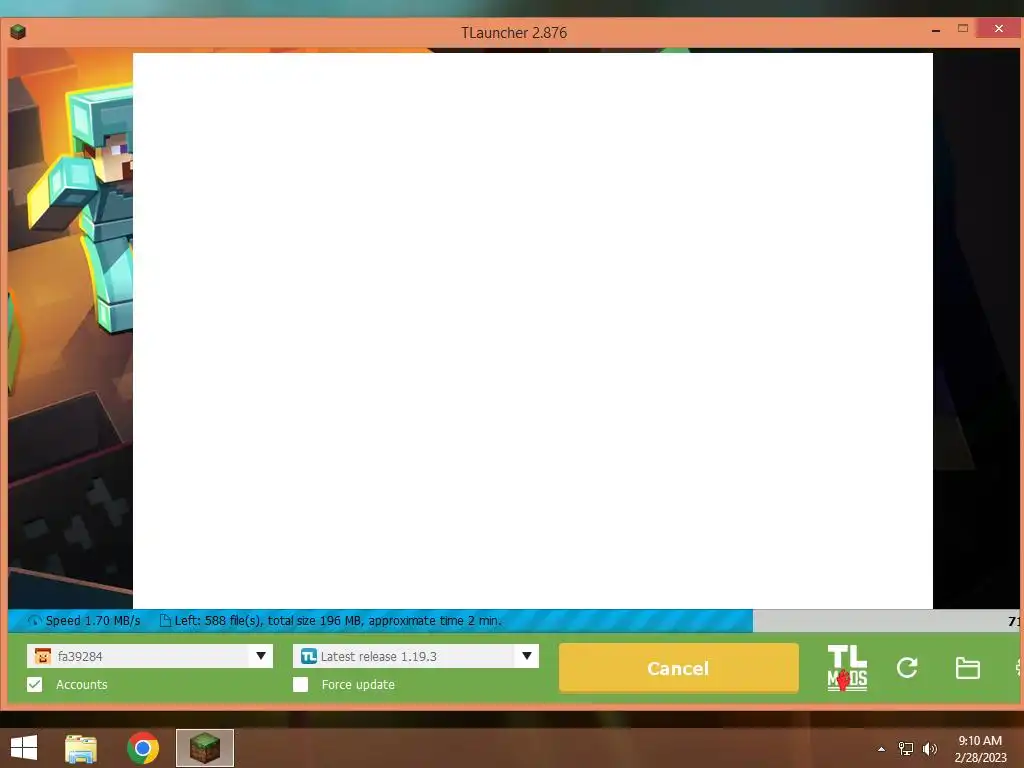Open the game folder icon
The height and width of the screenshot is (768, 1024).
pyautogui.click(x=967, y=668)
